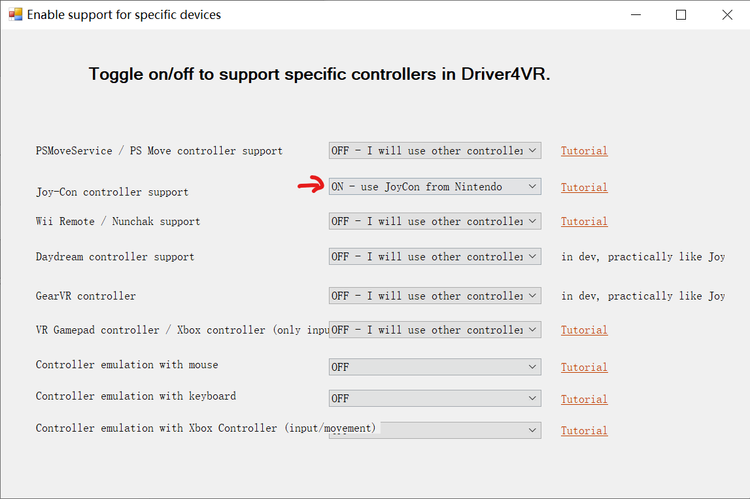Open the PS Move Tutorial link
Screen dimensions: 750x499
pyautogui.click(x=584, y=151)
